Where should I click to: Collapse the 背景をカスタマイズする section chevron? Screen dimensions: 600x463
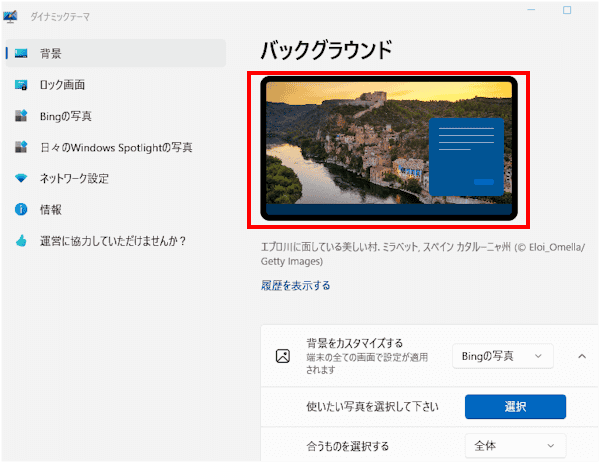582,356
